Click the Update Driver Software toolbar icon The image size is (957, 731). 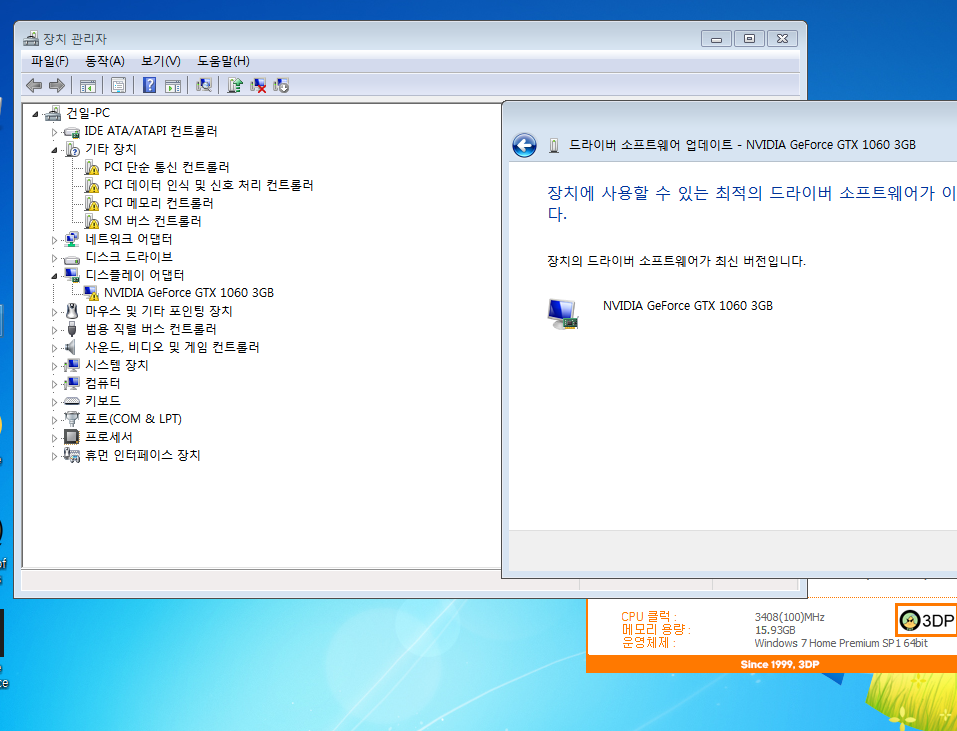(235, 85)
